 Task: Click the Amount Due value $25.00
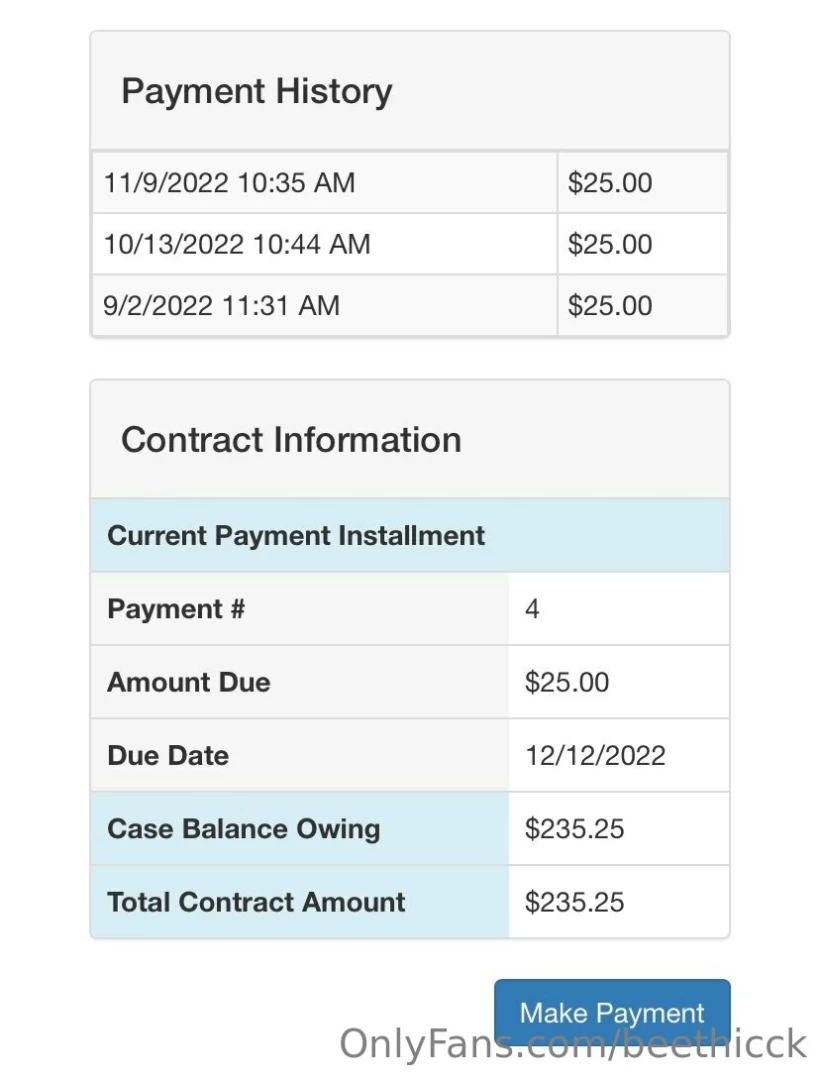pos(567,682)
